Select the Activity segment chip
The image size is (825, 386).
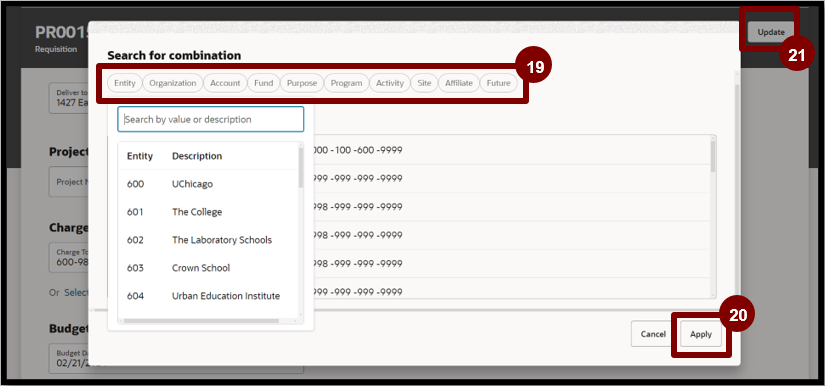(390, 83)
